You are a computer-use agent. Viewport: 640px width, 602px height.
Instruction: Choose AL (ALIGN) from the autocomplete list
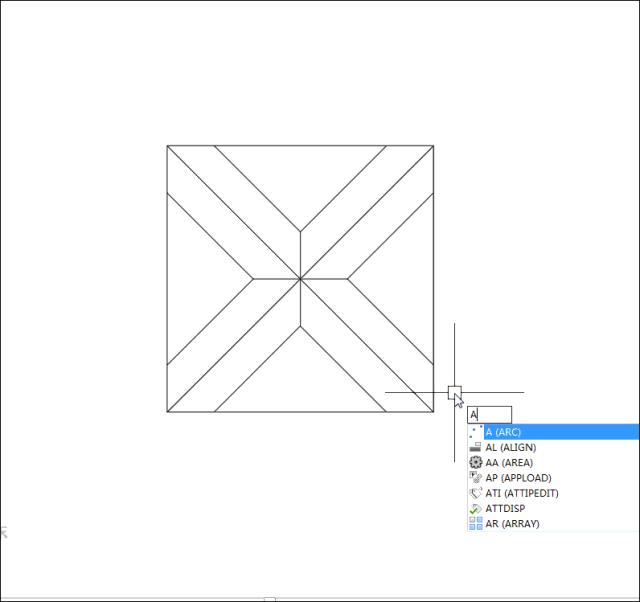[510, 448]
